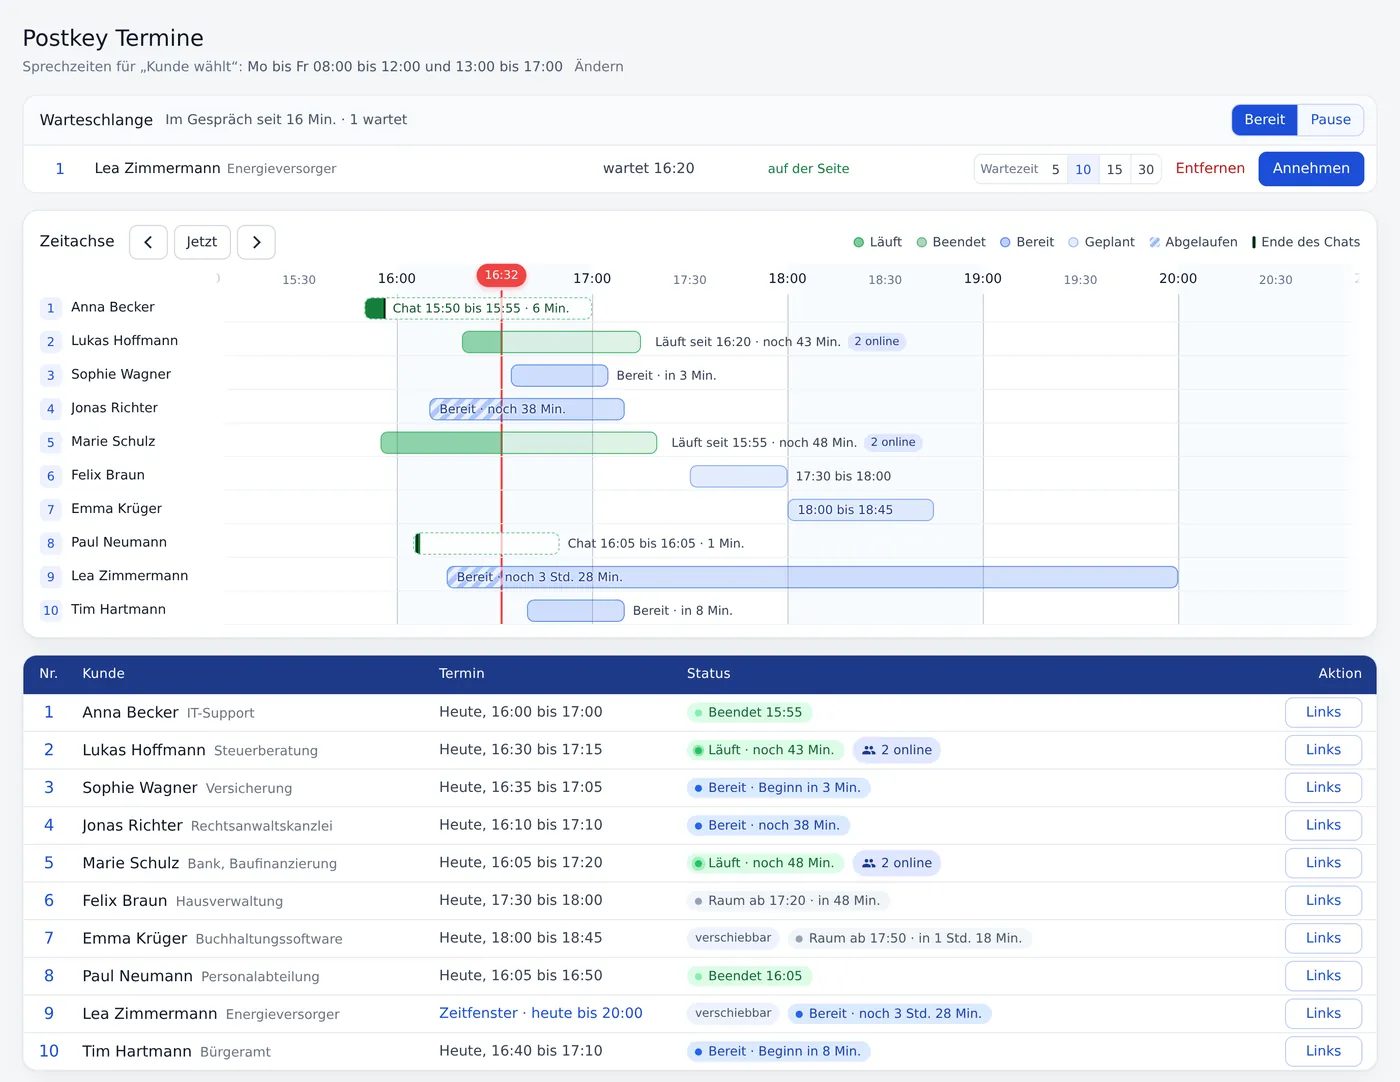Click the 16:32 current time marker
1400x1082 pixels.
[501, 275]
